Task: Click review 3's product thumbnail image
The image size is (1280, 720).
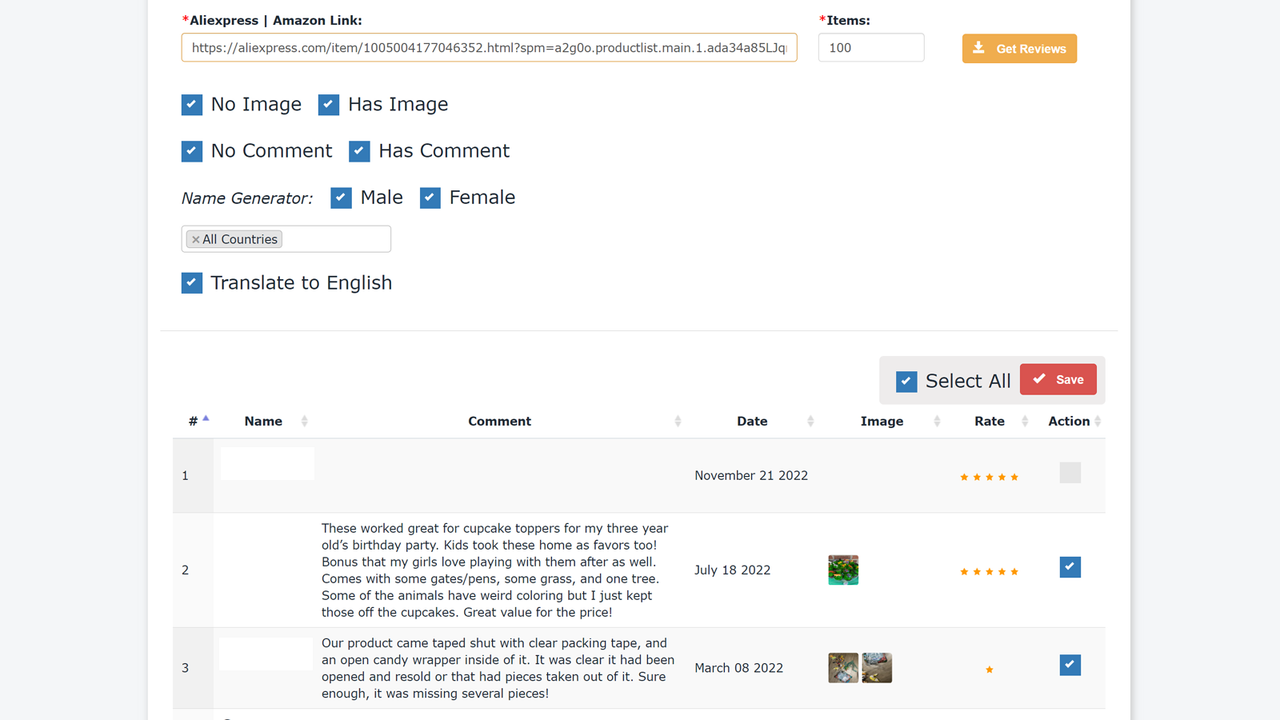Action: (x=843, y=667)
